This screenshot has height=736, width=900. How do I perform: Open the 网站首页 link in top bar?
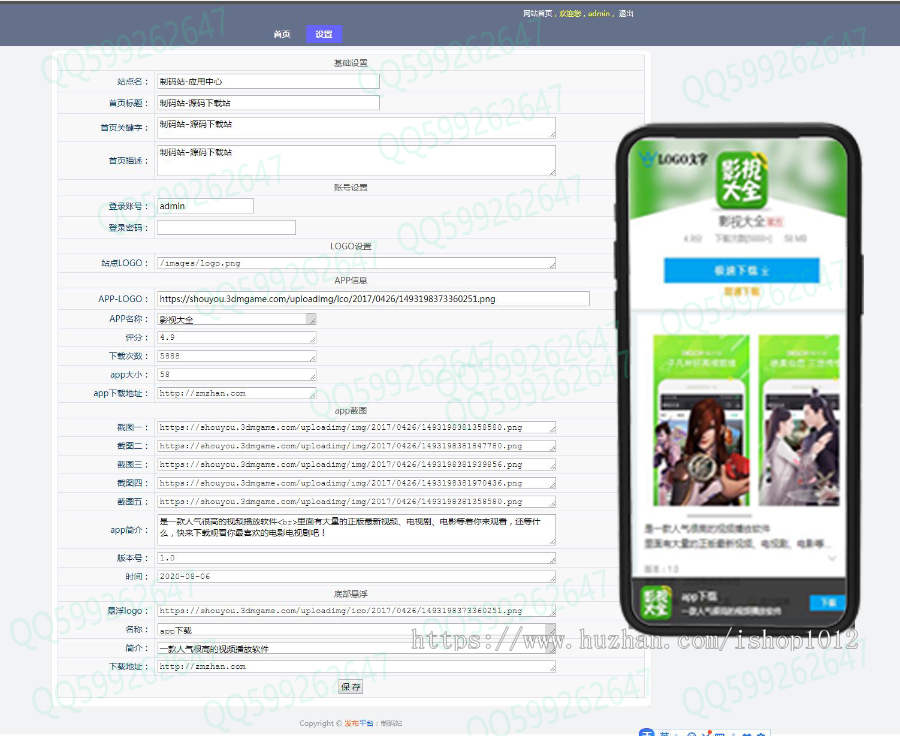pyautogui.click(x=538, y=14)
